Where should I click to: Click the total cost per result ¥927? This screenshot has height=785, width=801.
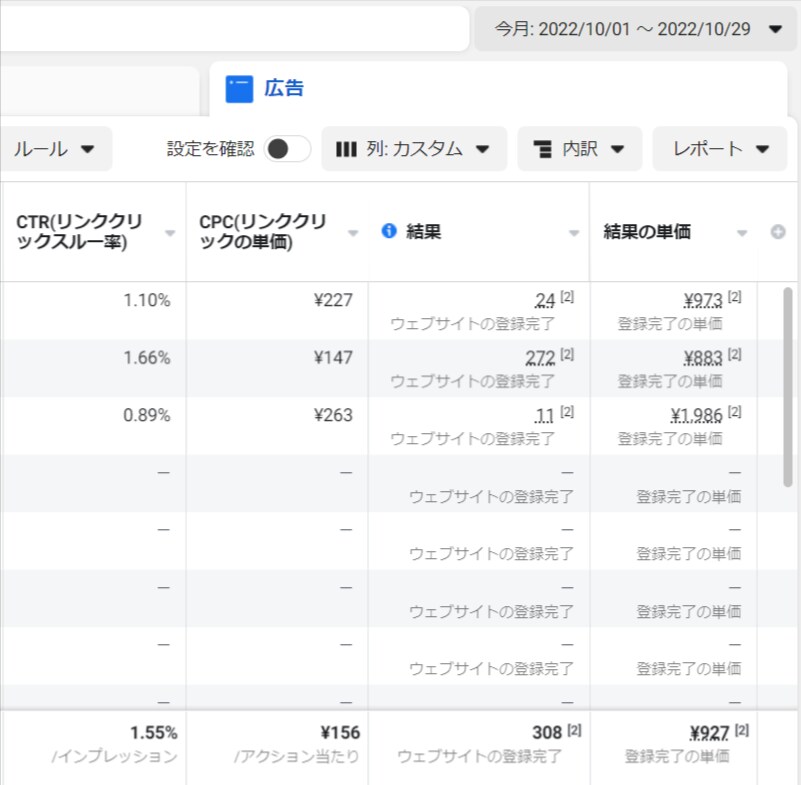(x=709, y=733)
